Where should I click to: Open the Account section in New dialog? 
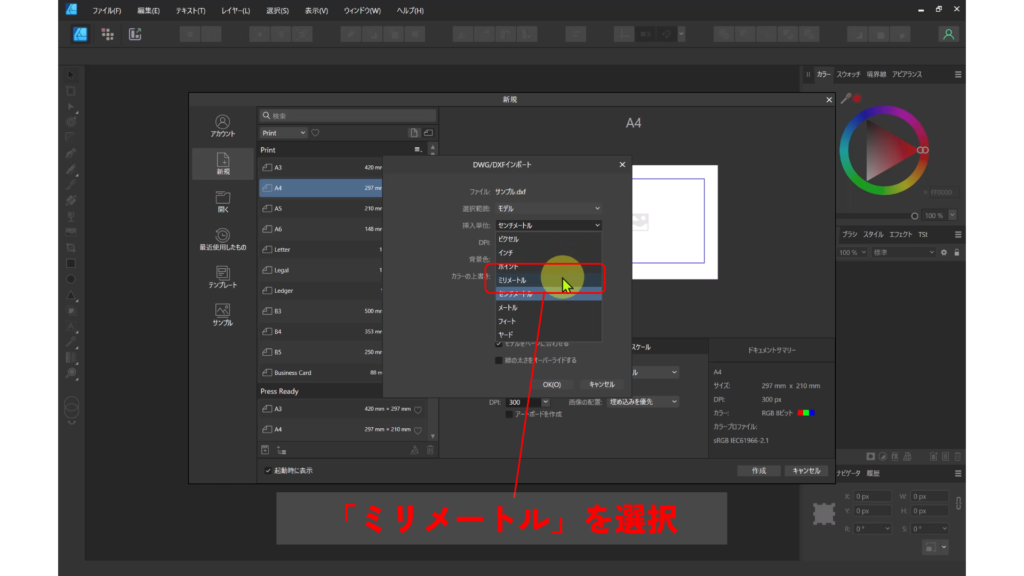click(x=223, y=126)
